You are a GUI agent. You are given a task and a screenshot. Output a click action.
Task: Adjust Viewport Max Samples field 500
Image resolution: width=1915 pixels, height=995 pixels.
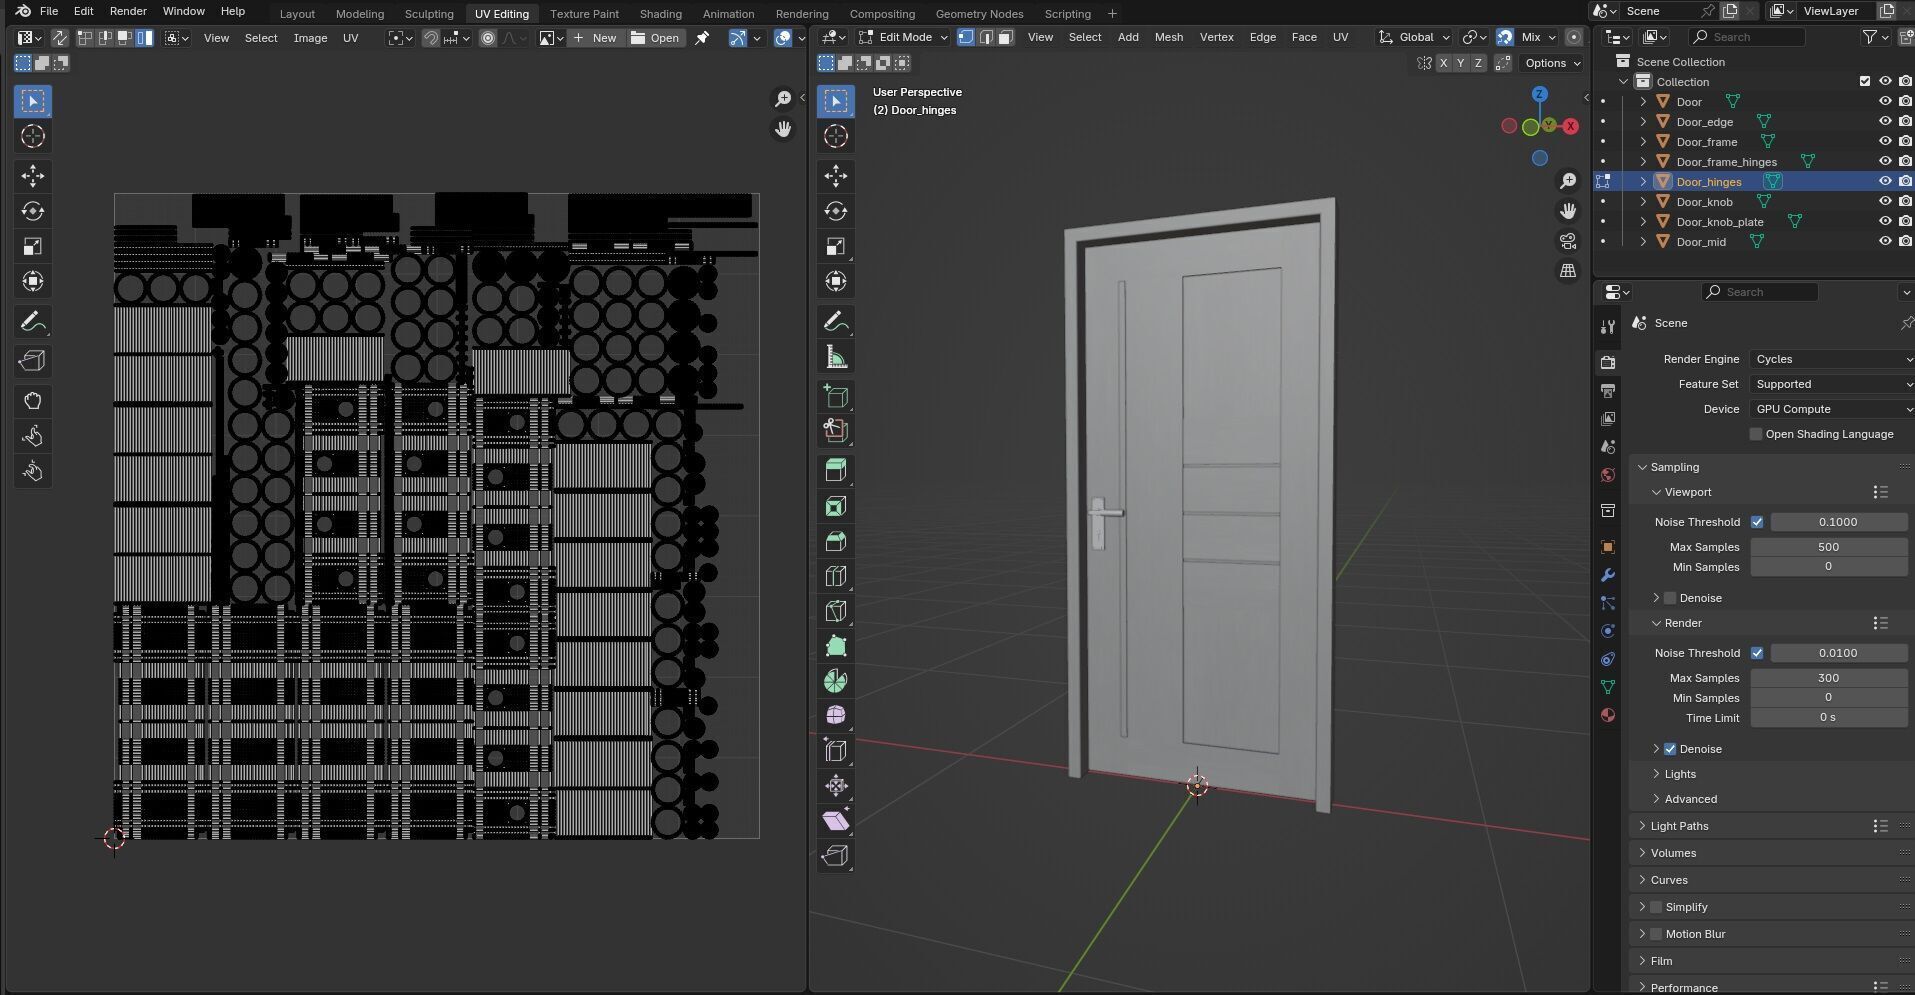[x=1828, y=547]
